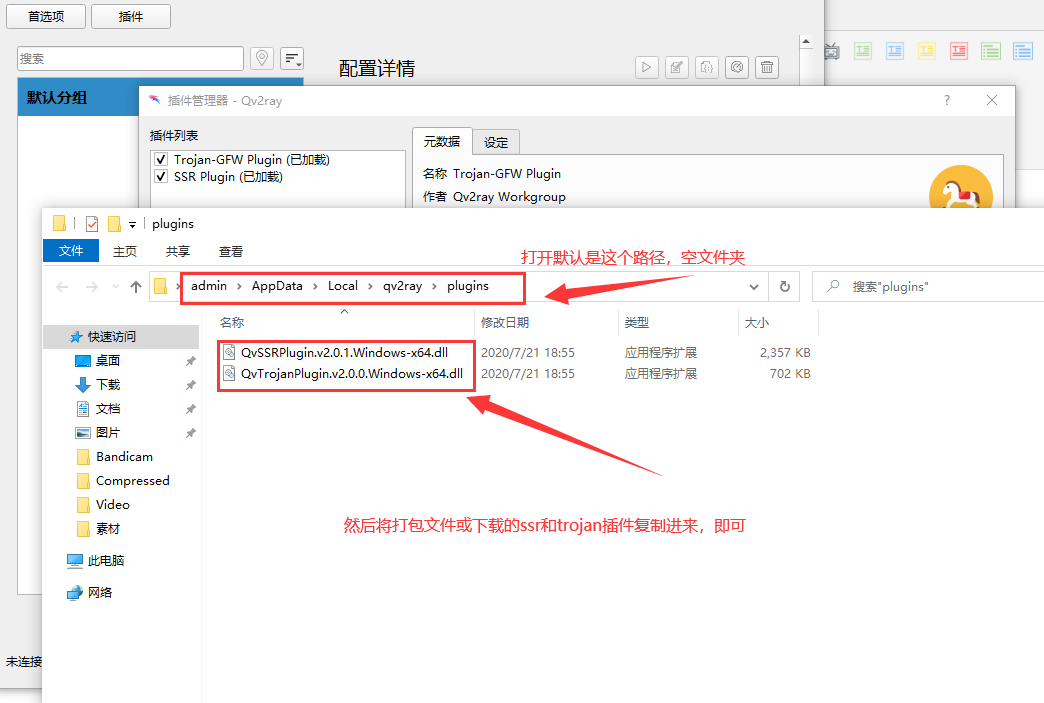Click the help question mark in 插件管理器
The image size is (1044, 703).
[947, 101]
